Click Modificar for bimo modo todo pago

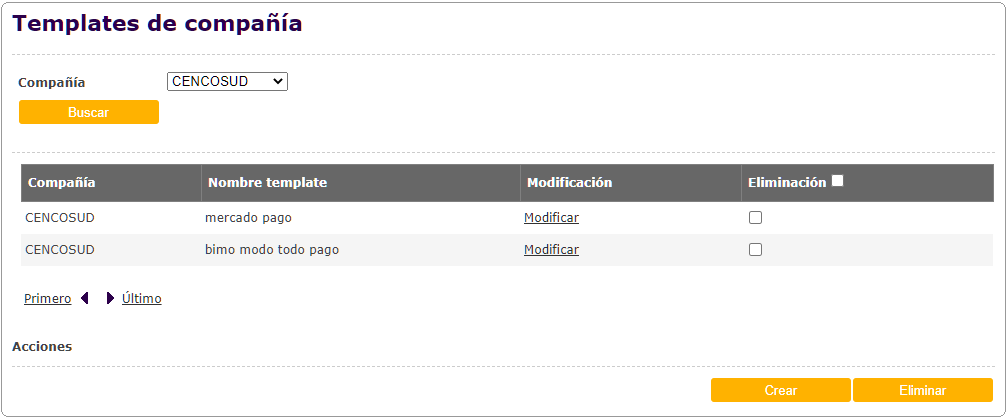point(551,250)
